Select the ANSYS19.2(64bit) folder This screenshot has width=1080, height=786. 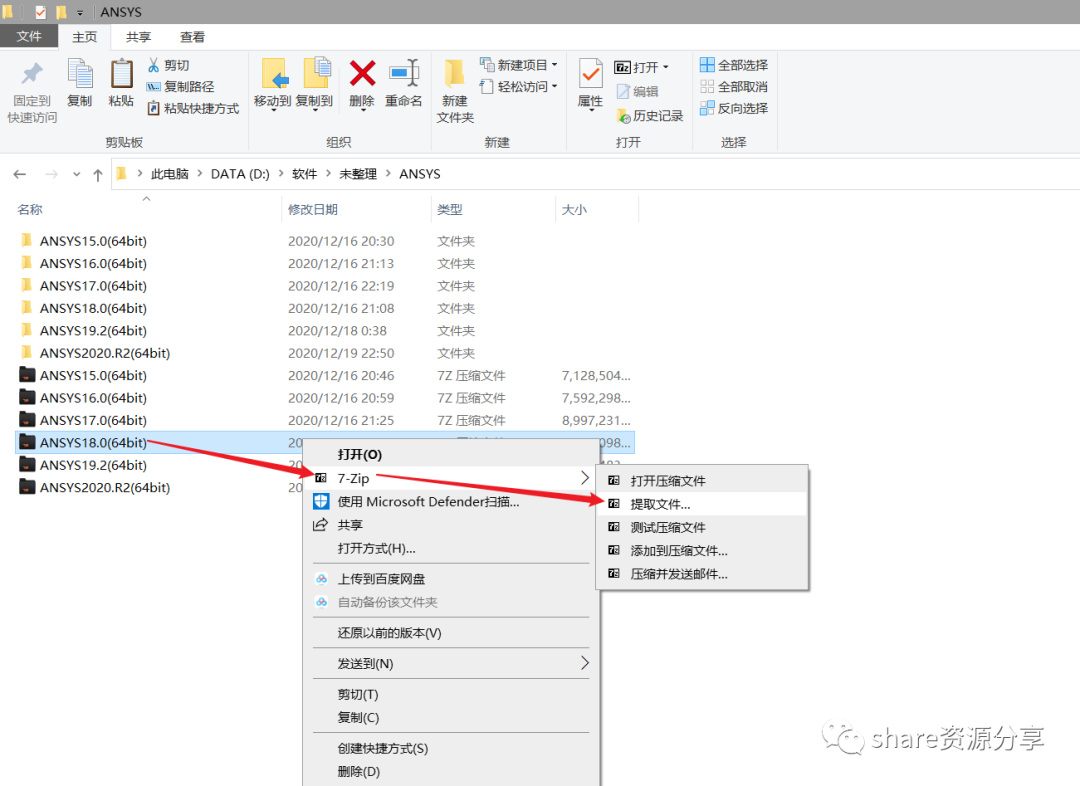pos(93,331)
